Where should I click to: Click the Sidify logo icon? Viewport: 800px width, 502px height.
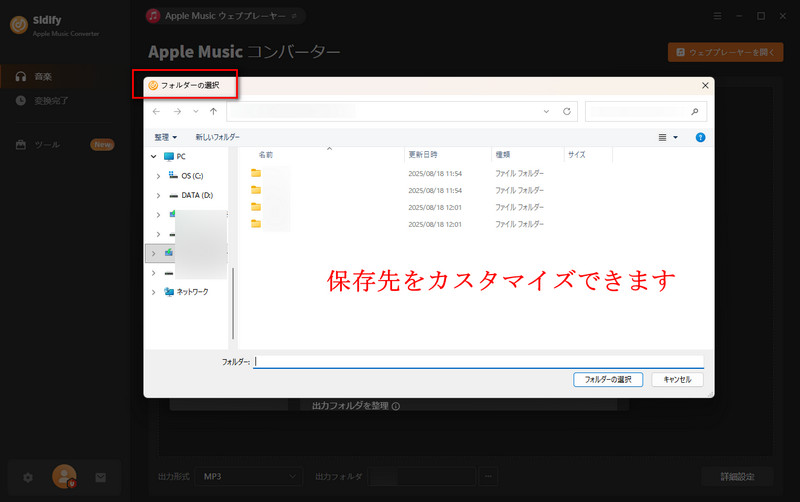click(19, 24)
